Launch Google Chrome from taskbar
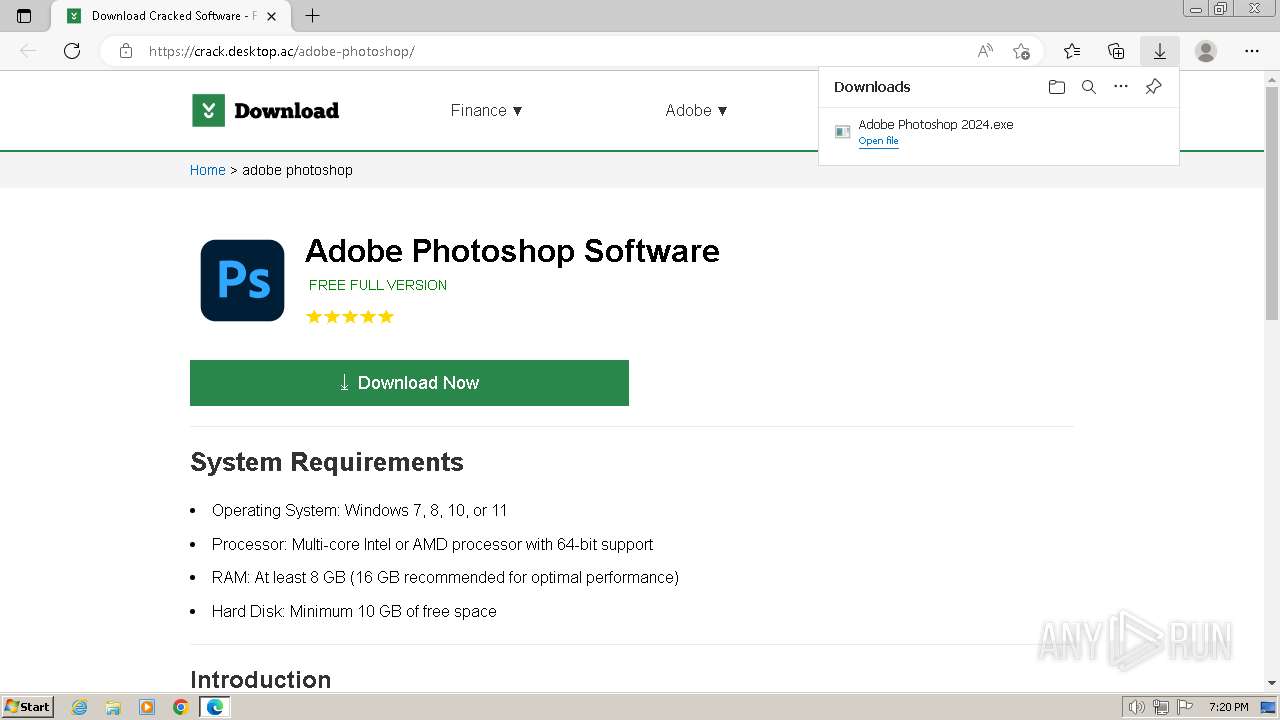The width and height of the screenshot is (1280, 720). 181,707
